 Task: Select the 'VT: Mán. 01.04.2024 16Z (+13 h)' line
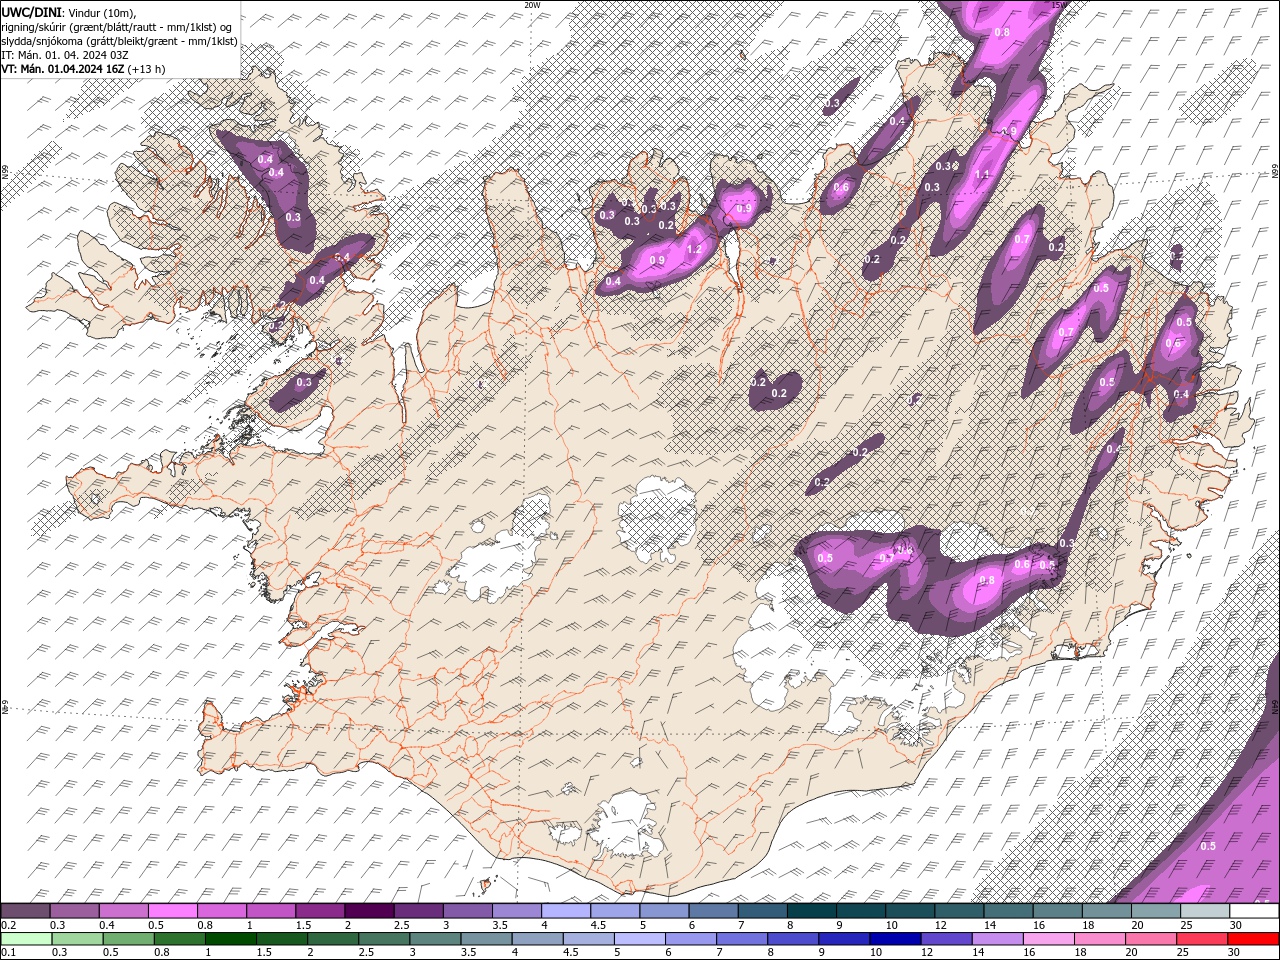[84, 69]
